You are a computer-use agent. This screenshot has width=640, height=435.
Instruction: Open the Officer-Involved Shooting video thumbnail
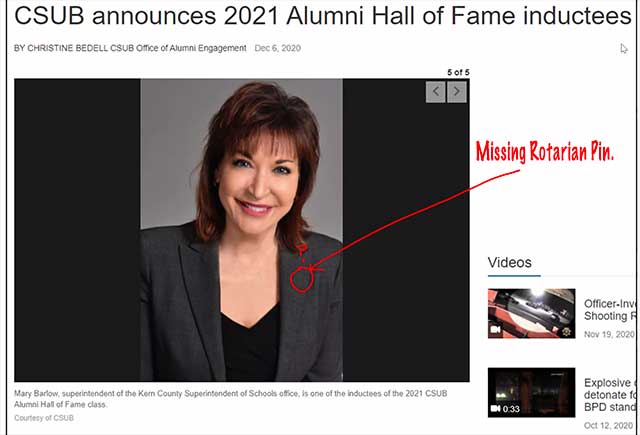coord(531,313)
